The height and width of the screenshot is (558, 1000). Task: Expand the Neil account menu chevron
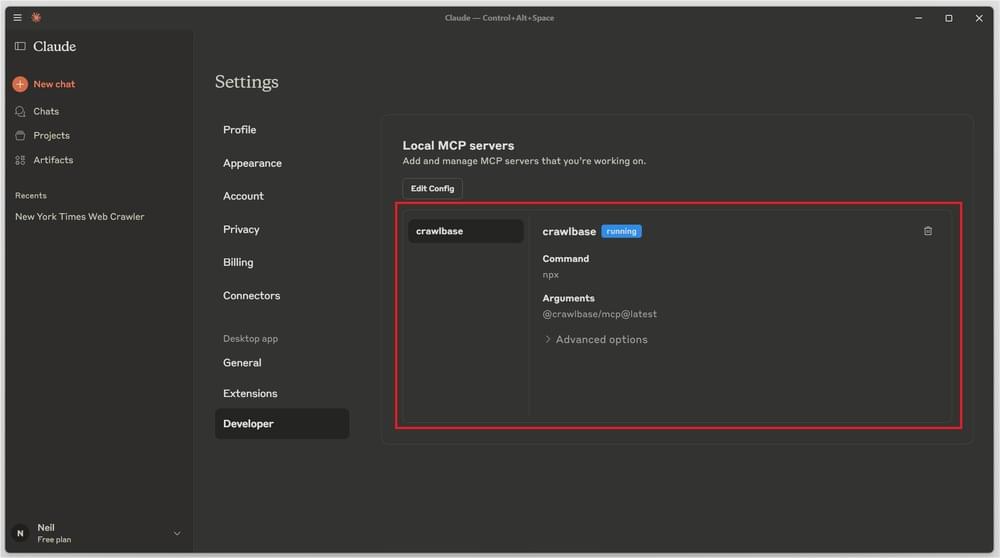pyautogui.click(x=177, y=533)
